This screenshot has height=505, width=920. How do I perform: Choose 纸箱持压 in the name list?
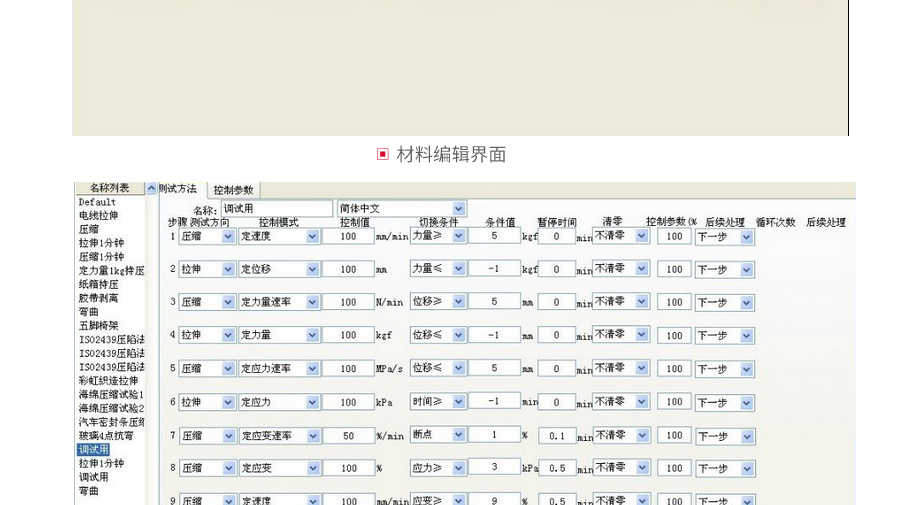[99, 284]
